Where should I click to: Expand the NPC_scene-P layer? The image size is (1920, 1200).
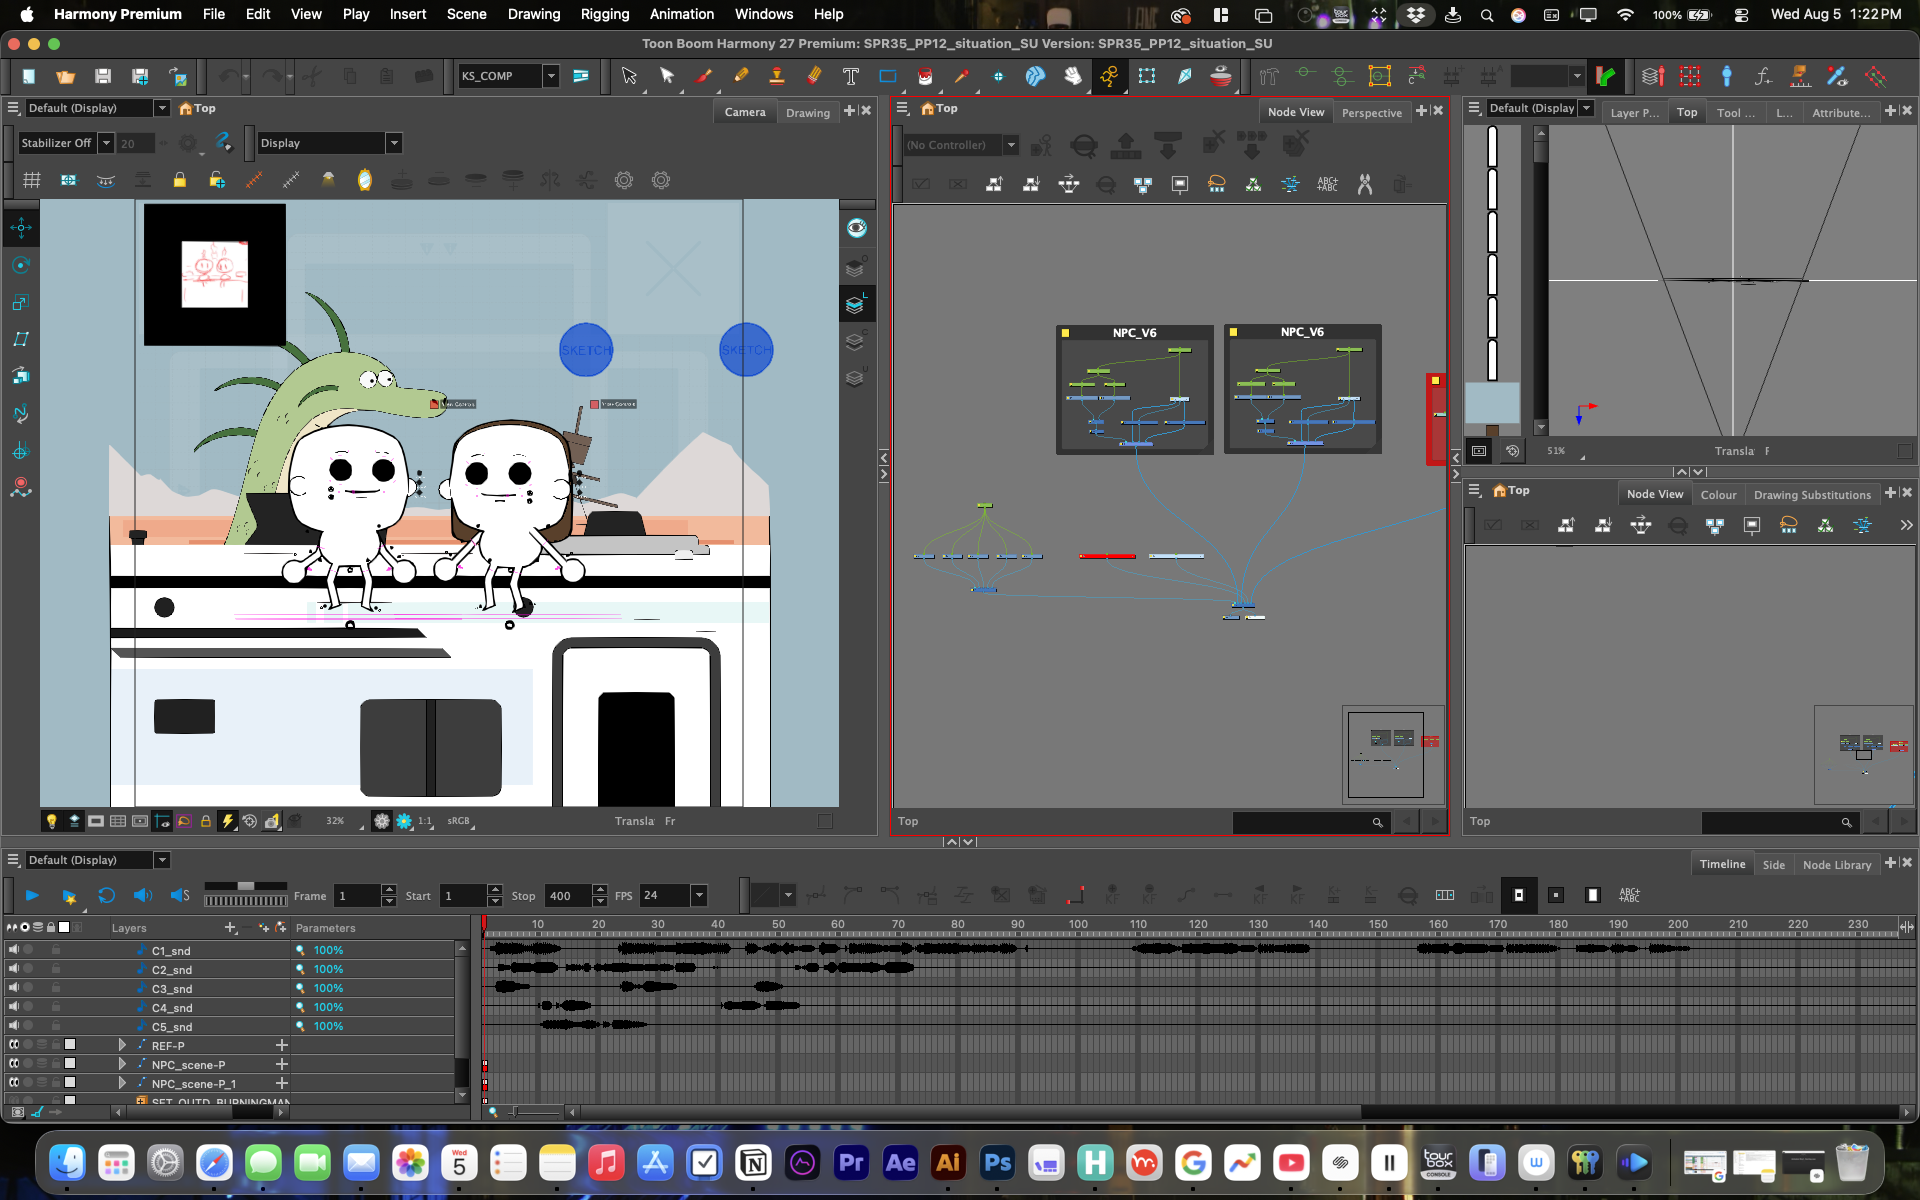coord(122,1064)
